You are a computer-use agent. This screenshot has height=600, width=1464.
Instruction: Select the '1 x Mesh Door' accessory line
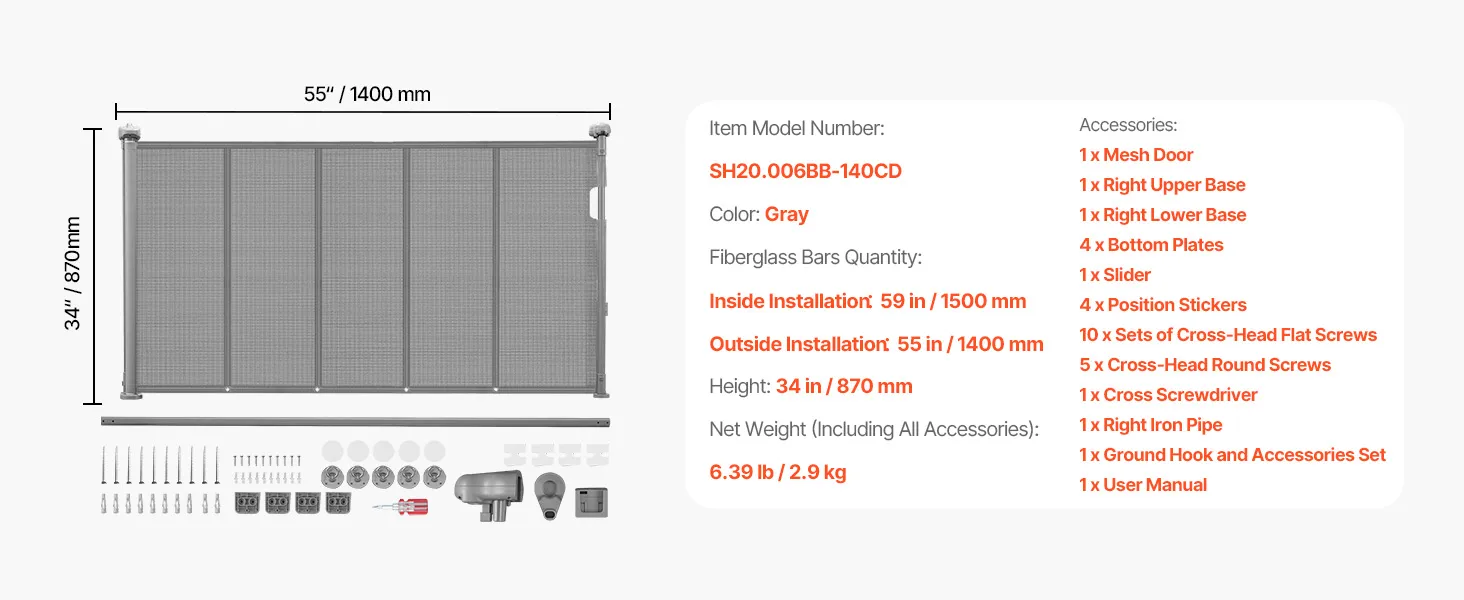pos(1136,155)
